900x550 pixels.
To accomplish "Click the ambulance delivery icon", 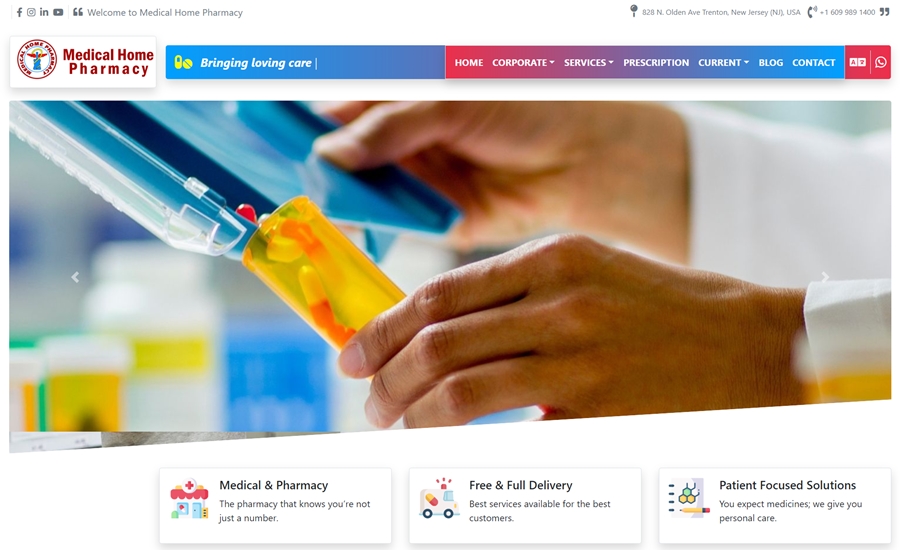I will pos(439,498).
